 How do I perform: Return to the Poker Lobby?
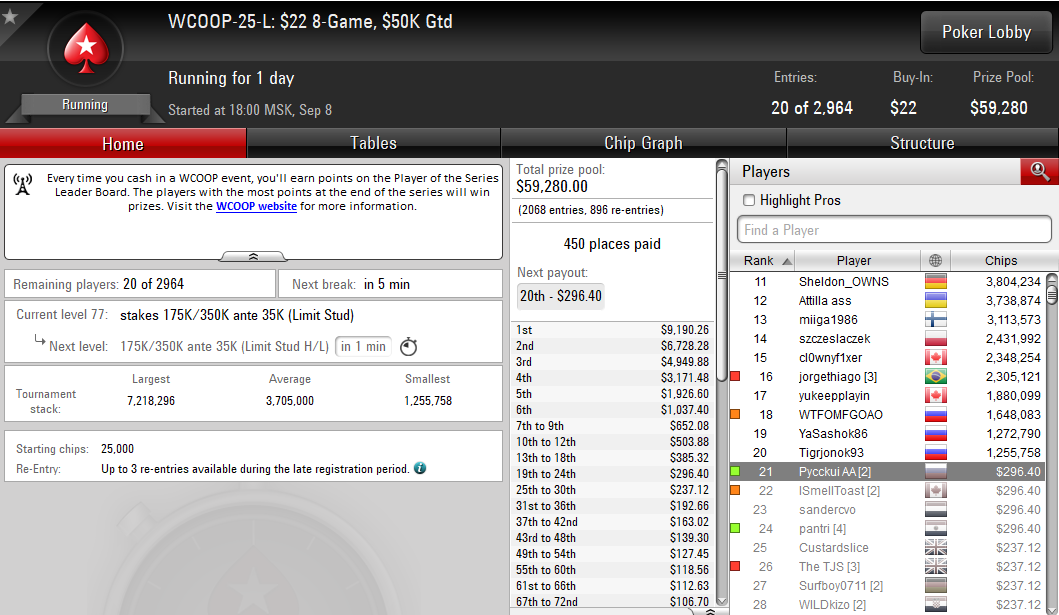pyautogui.click(x=986, y=32)
